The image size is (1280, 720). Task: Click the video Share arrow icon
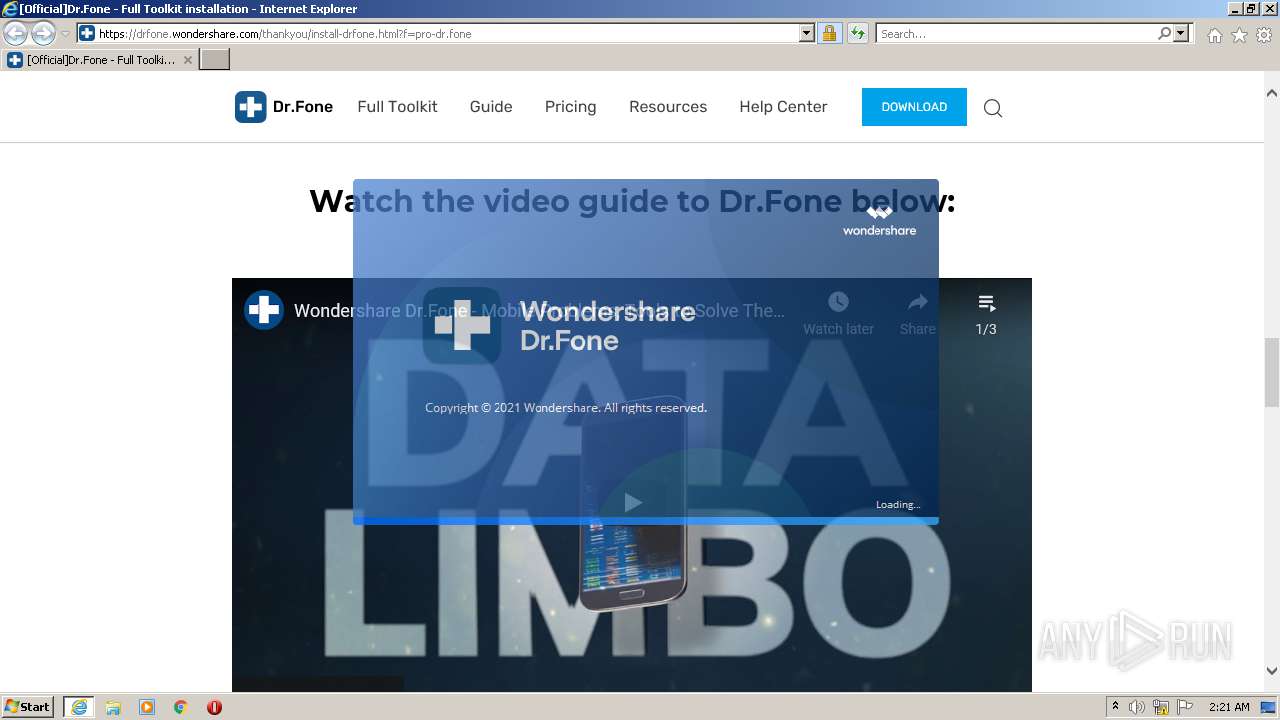point(917,302)
